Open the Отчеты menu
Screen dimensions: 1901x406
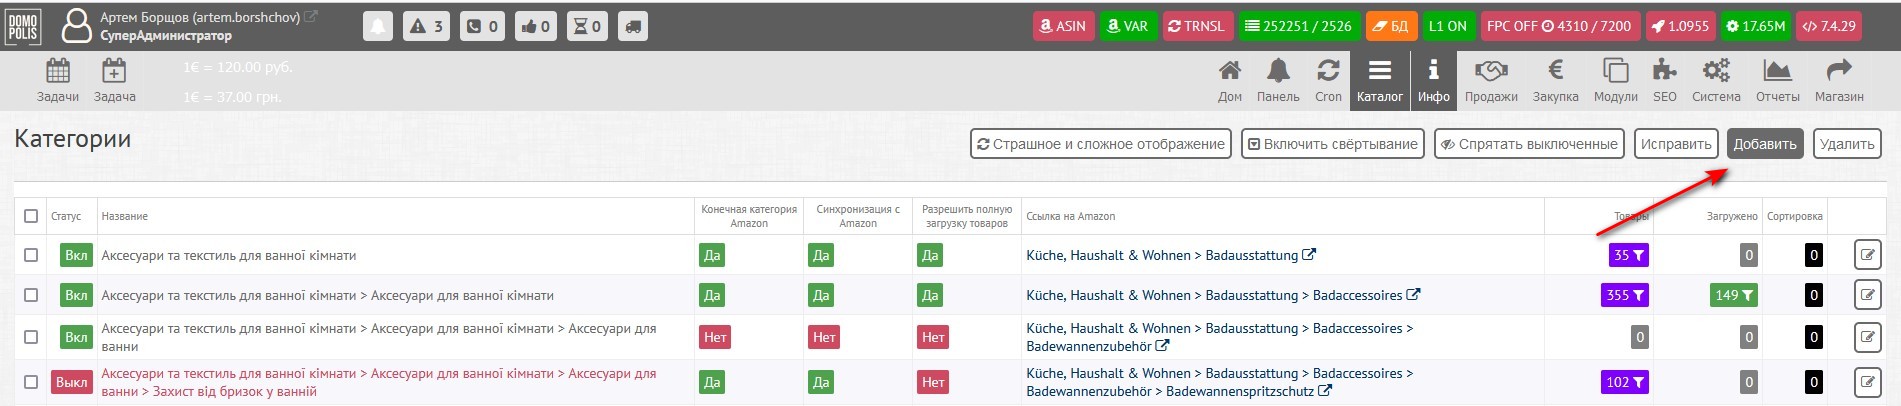click(1777, 80)
